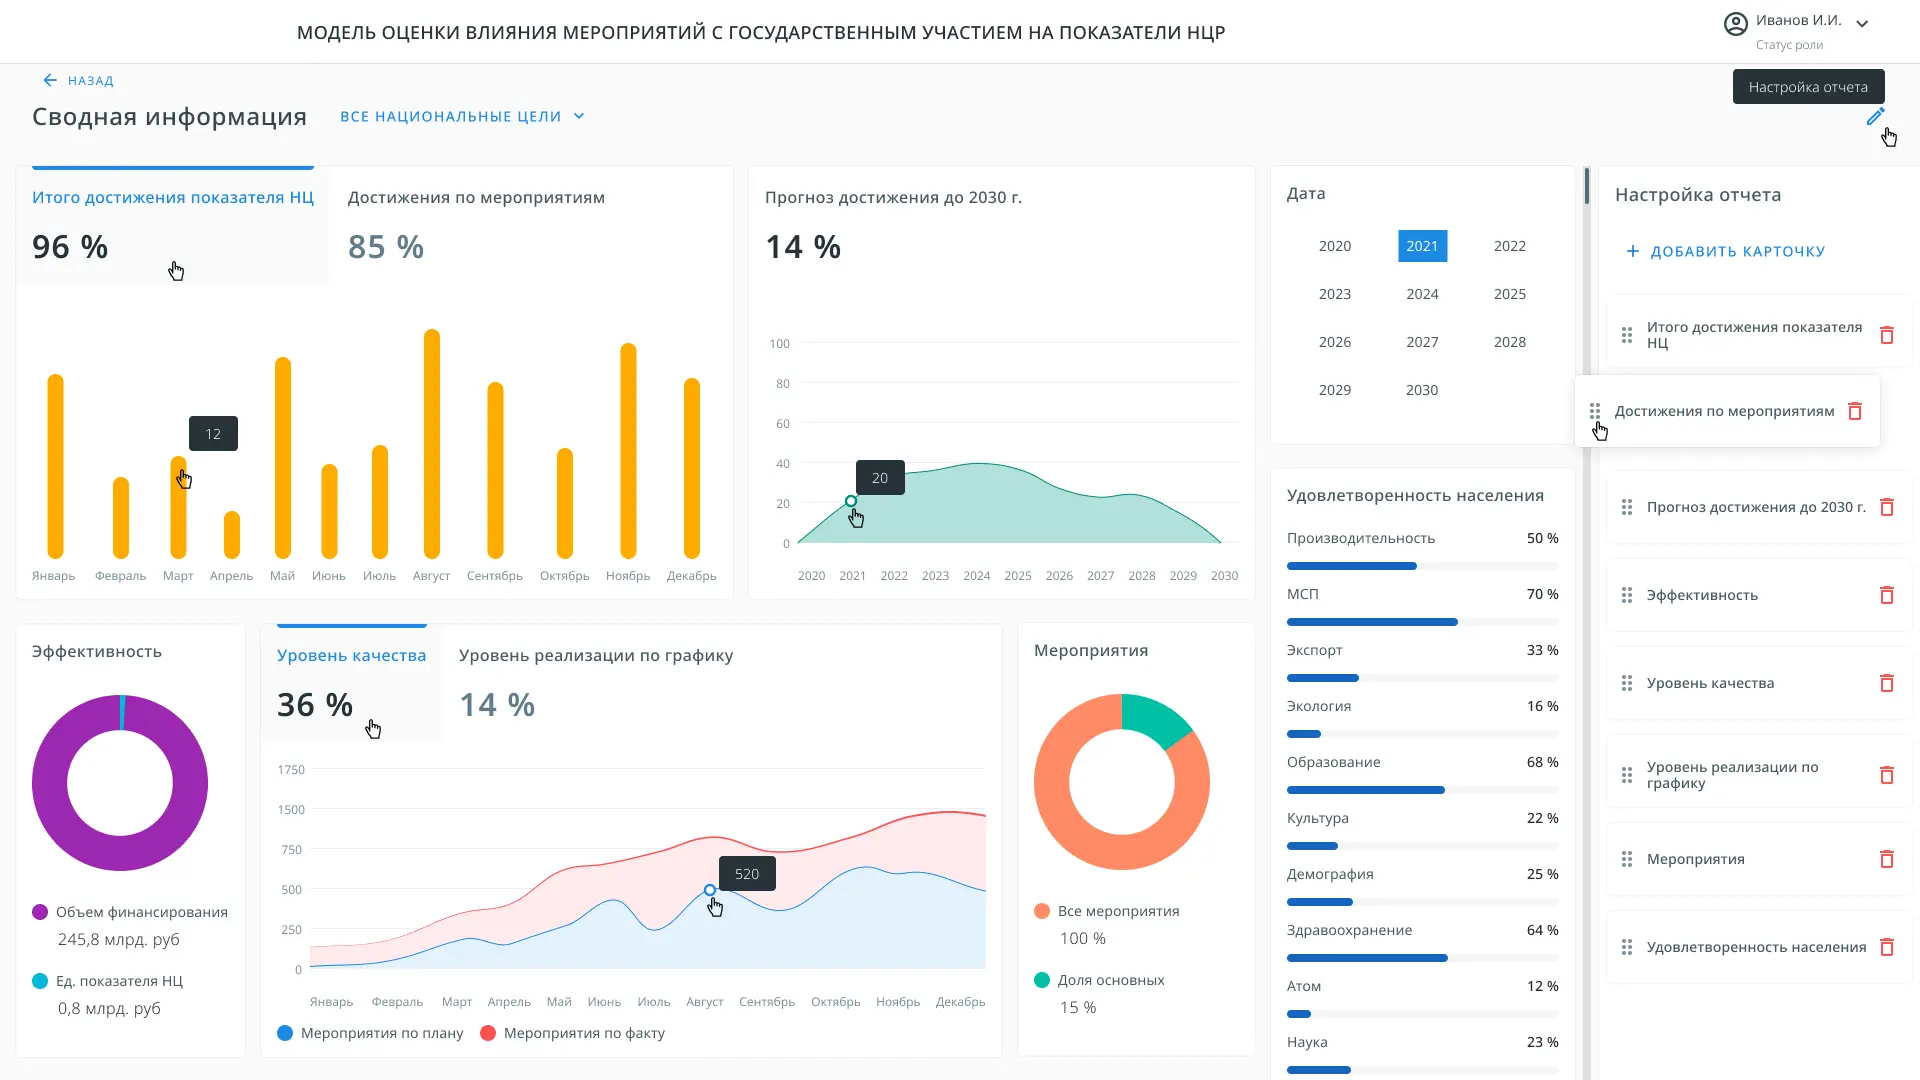Delete the Удовлетворенность населения card with the trash icon

point(1886,947)
